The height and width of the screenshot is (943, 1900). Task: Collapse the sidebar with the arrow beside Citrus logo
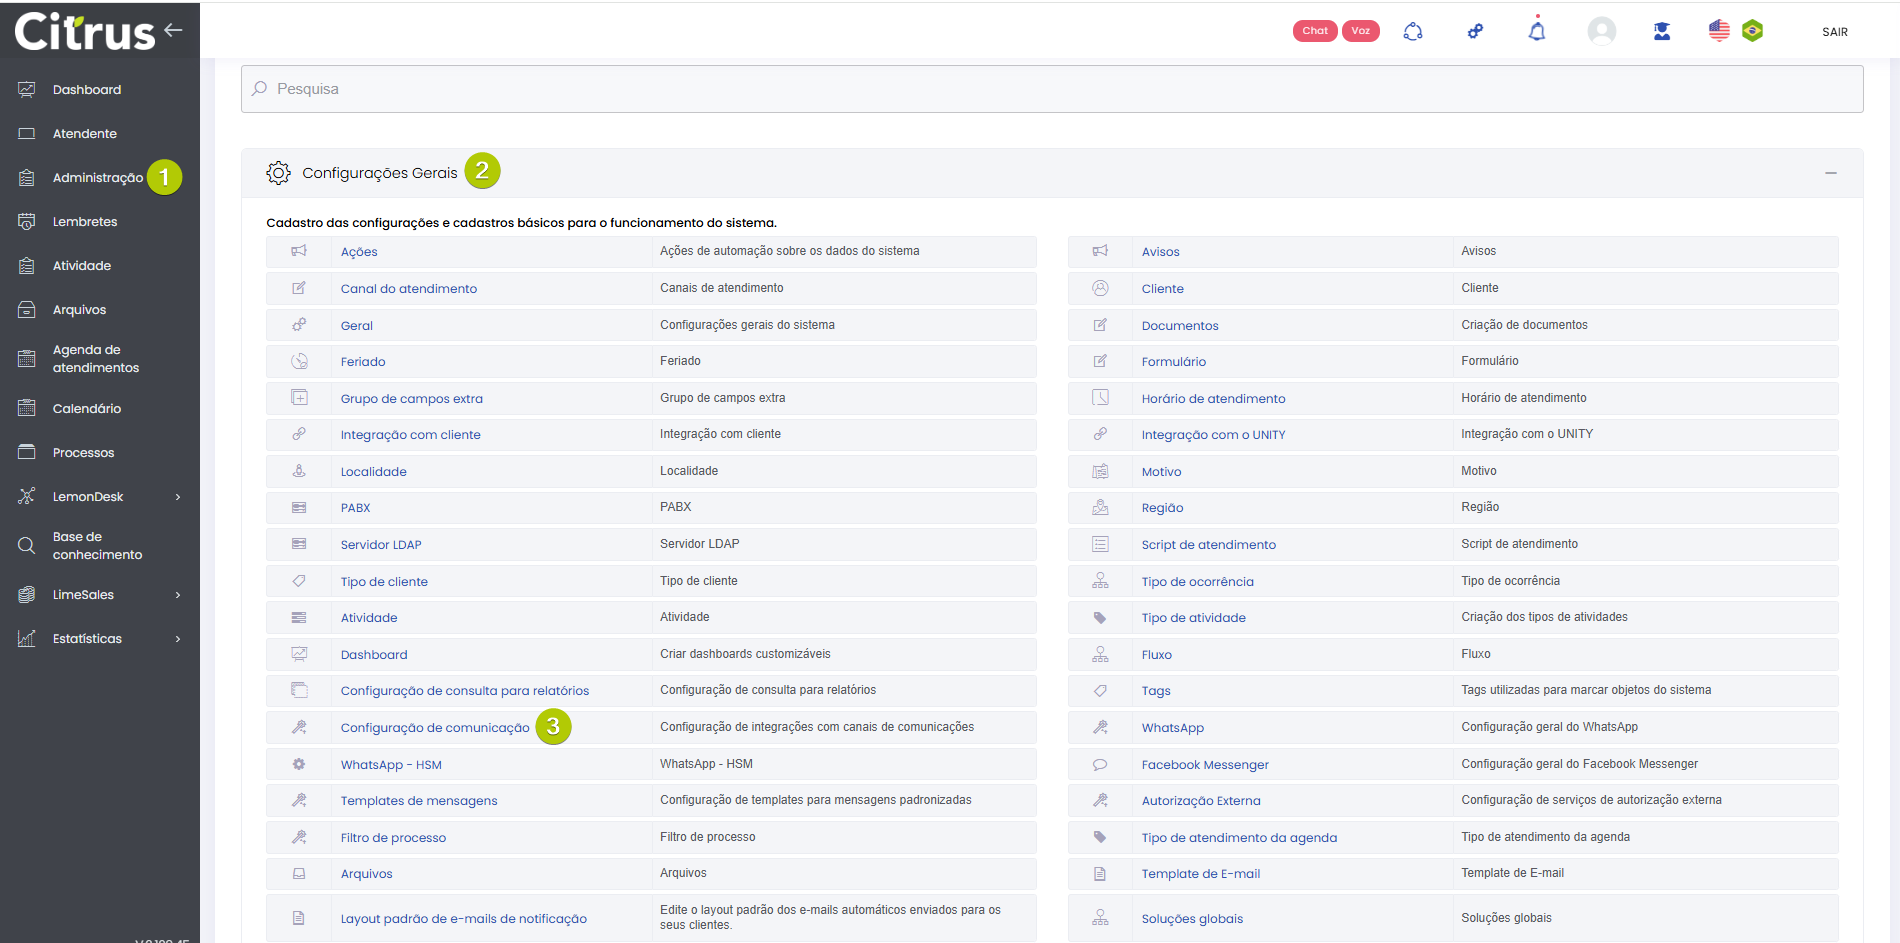pyautogui.click(x=174, y=30)
